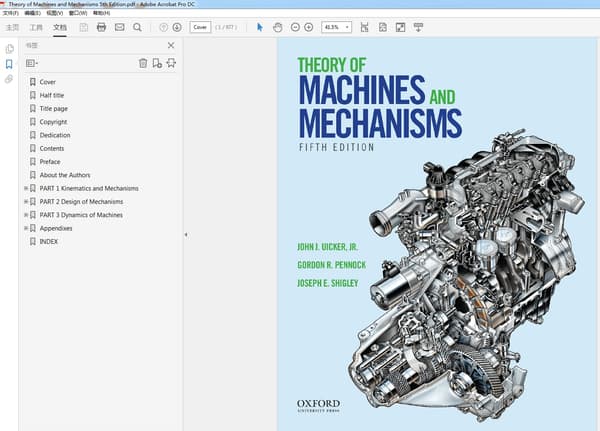The width and height of the screenshot is (600, 431).
Task: Select PART 3 Dynamics of Machines bookmark
Action: point(81,215)
